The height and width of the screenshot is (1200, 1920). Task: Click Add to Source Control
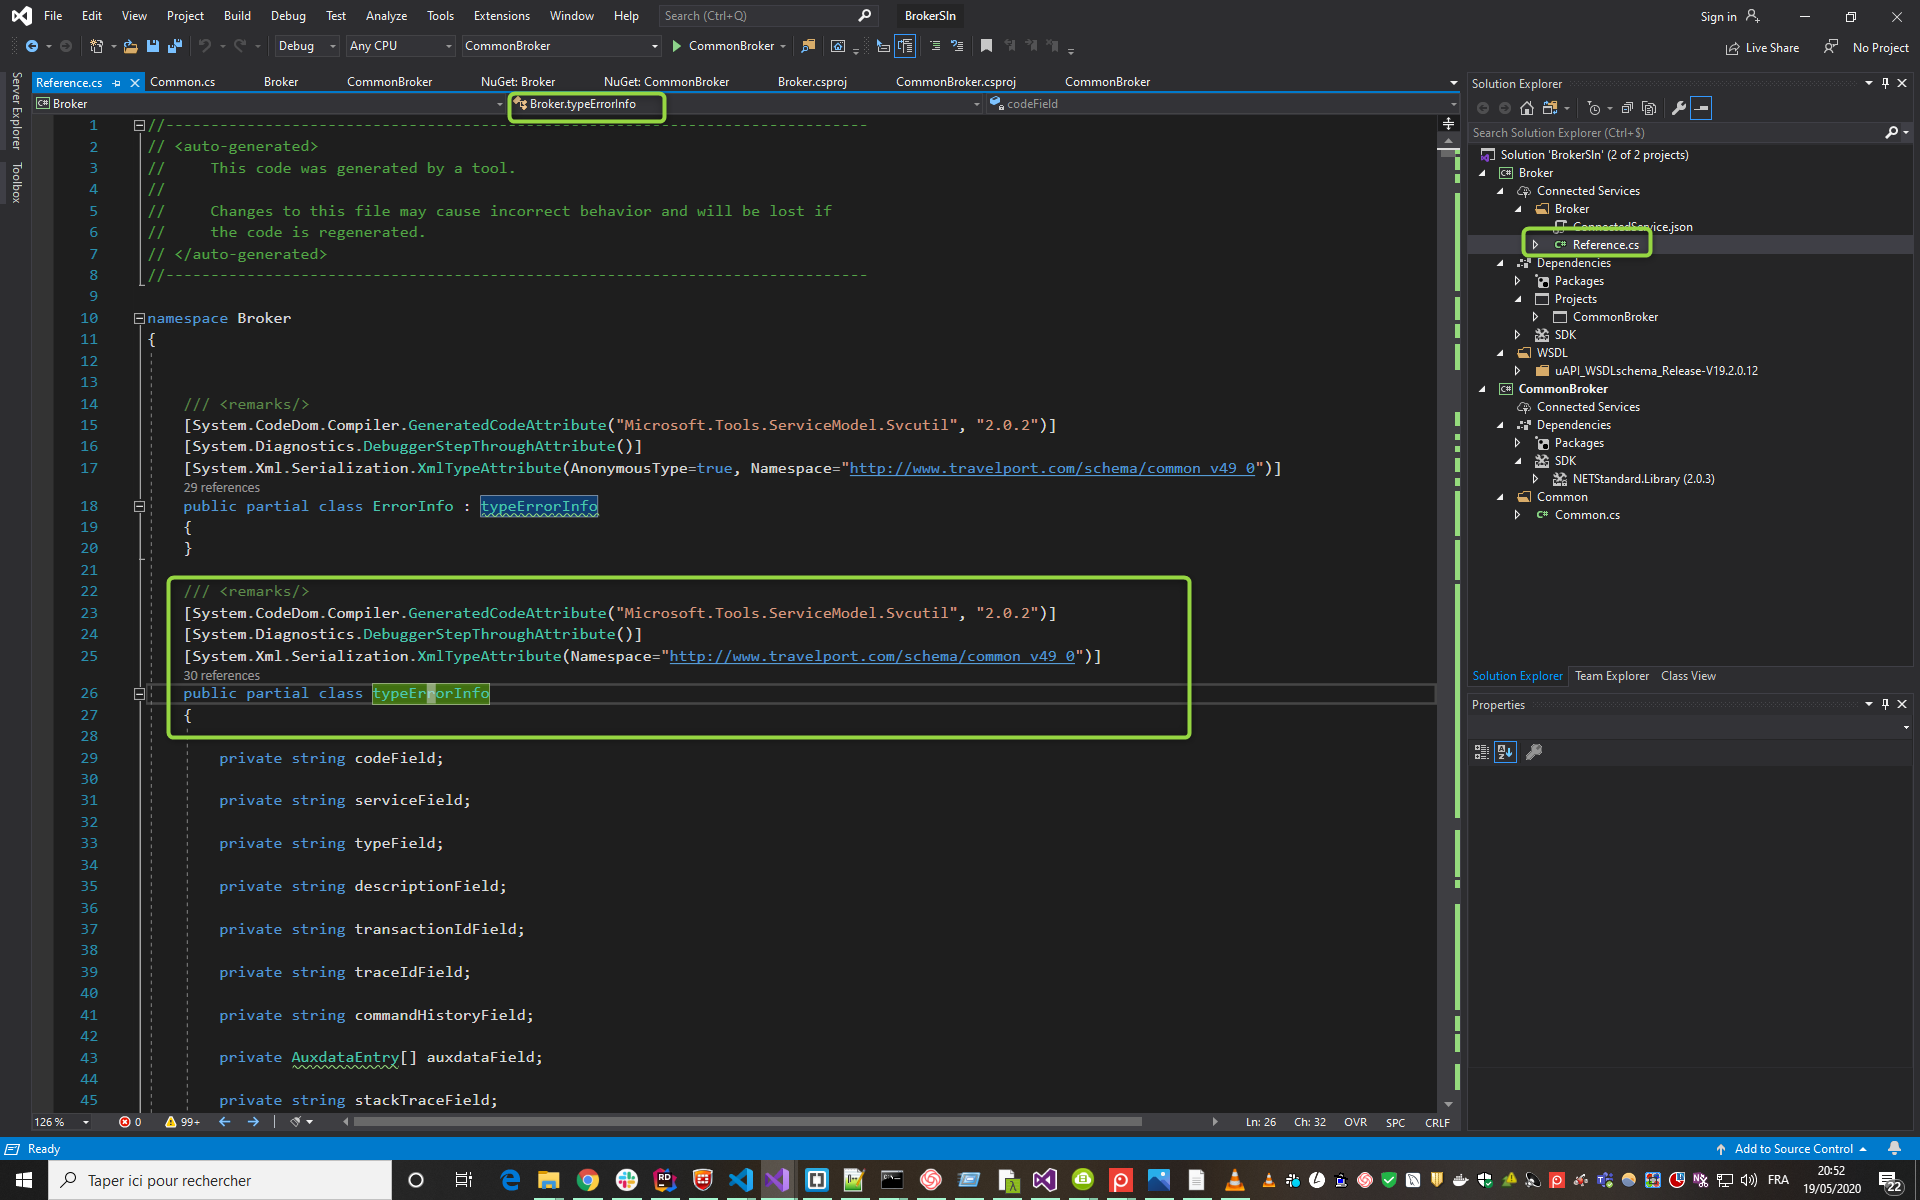coord(1795,1148)
